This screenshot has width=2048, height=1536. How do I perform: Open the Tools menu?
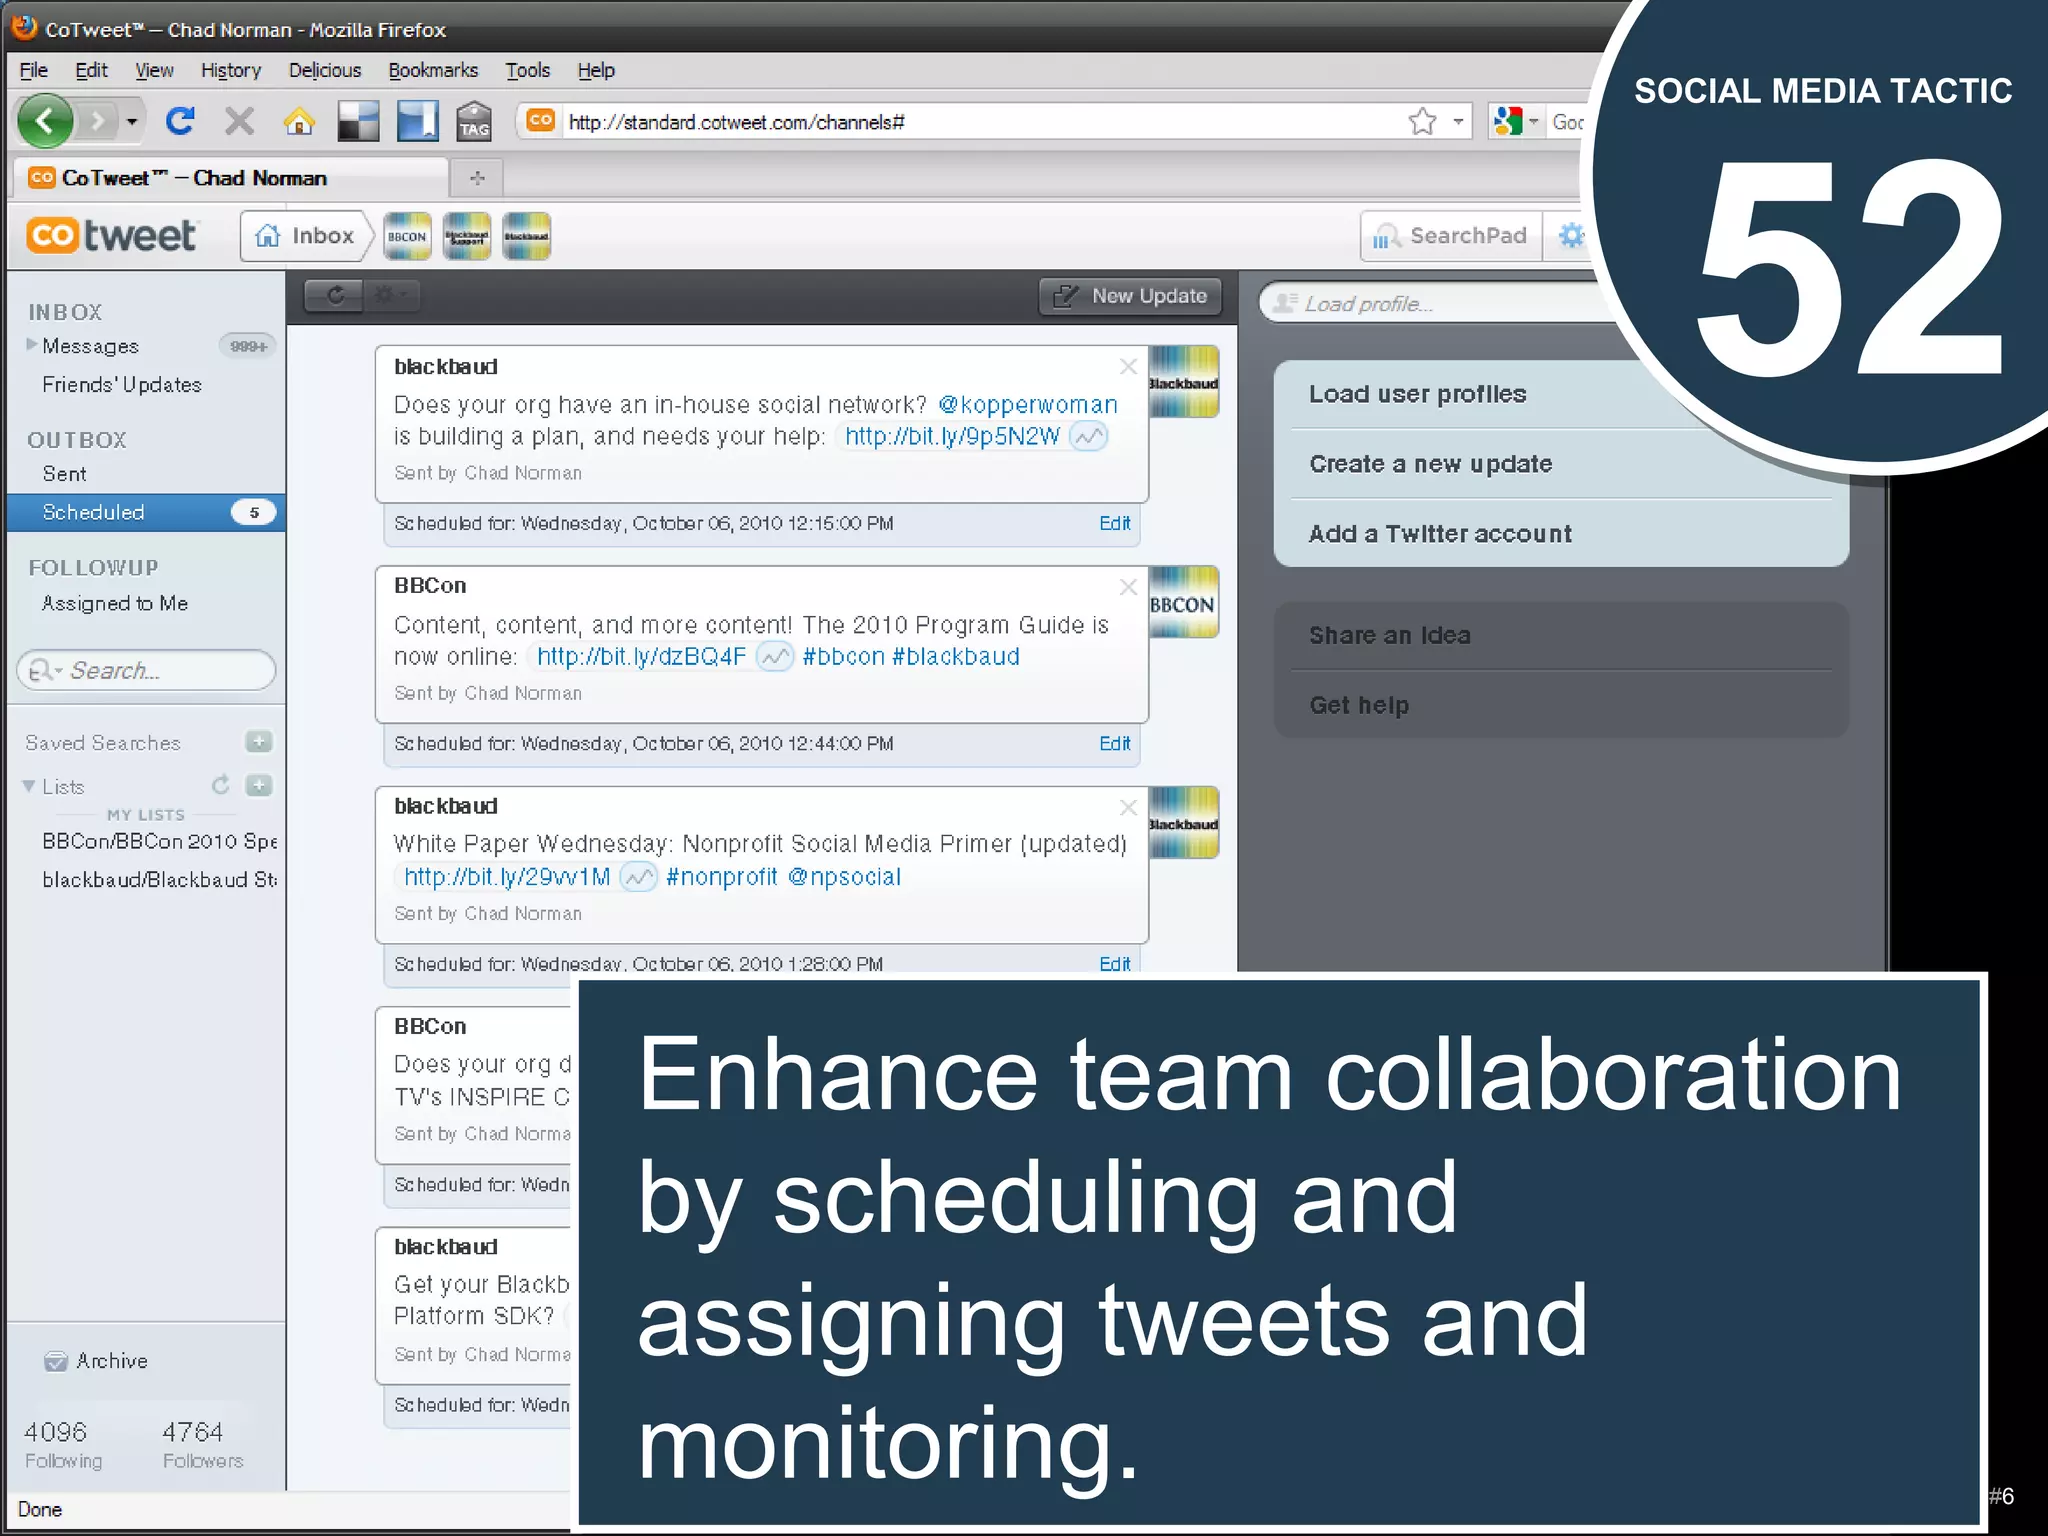tap(528, 70)
